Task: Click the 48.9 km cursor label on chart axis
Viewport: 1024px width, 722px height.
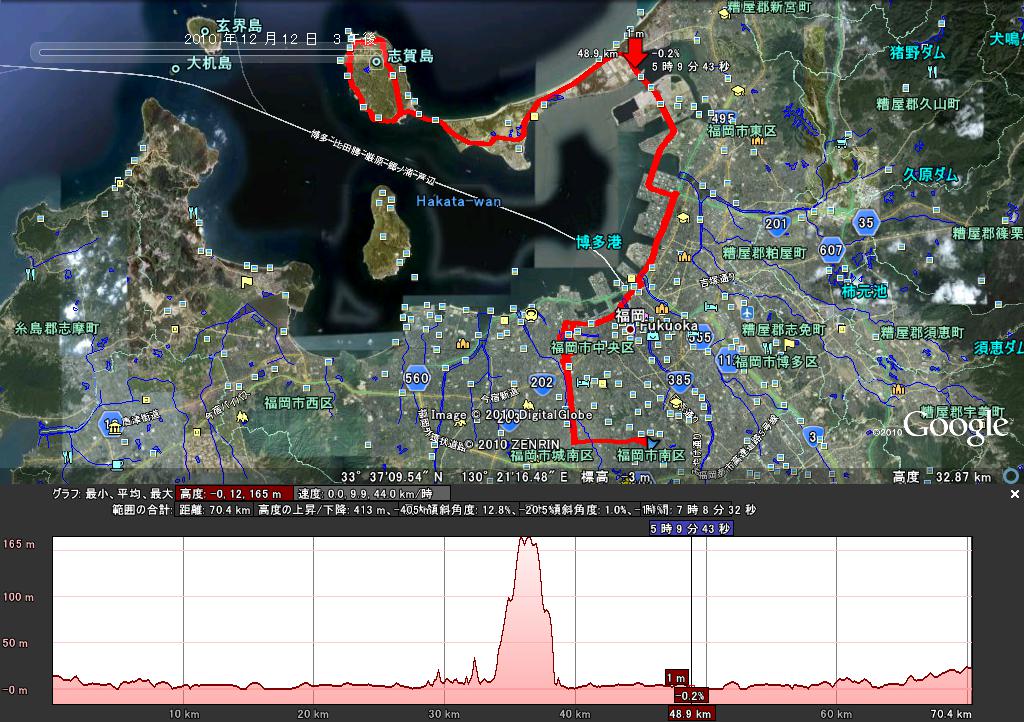Action: point(690,714)
